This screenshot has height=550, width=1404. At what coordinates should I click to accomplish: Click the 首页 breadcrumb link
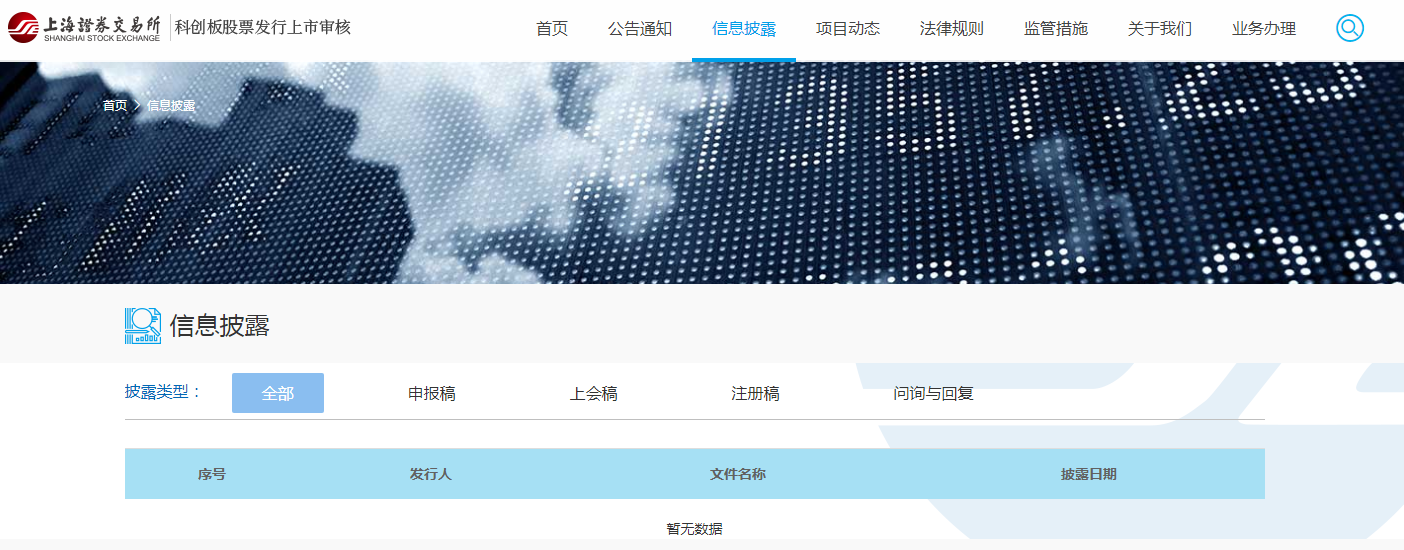(x=115, y=106)
